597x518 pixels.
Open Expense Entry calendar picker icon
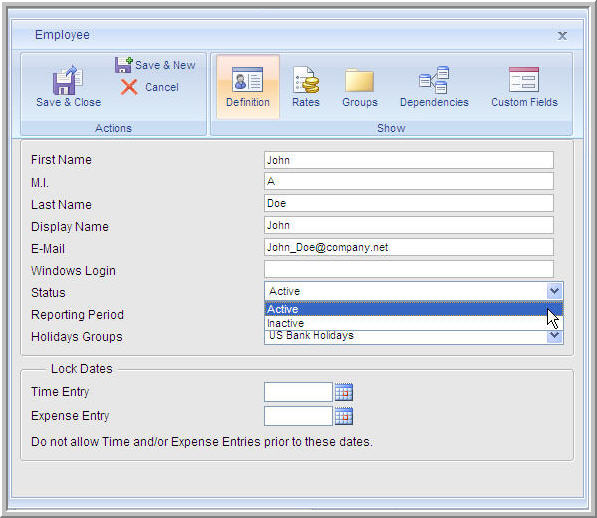[x=344, y=416]
